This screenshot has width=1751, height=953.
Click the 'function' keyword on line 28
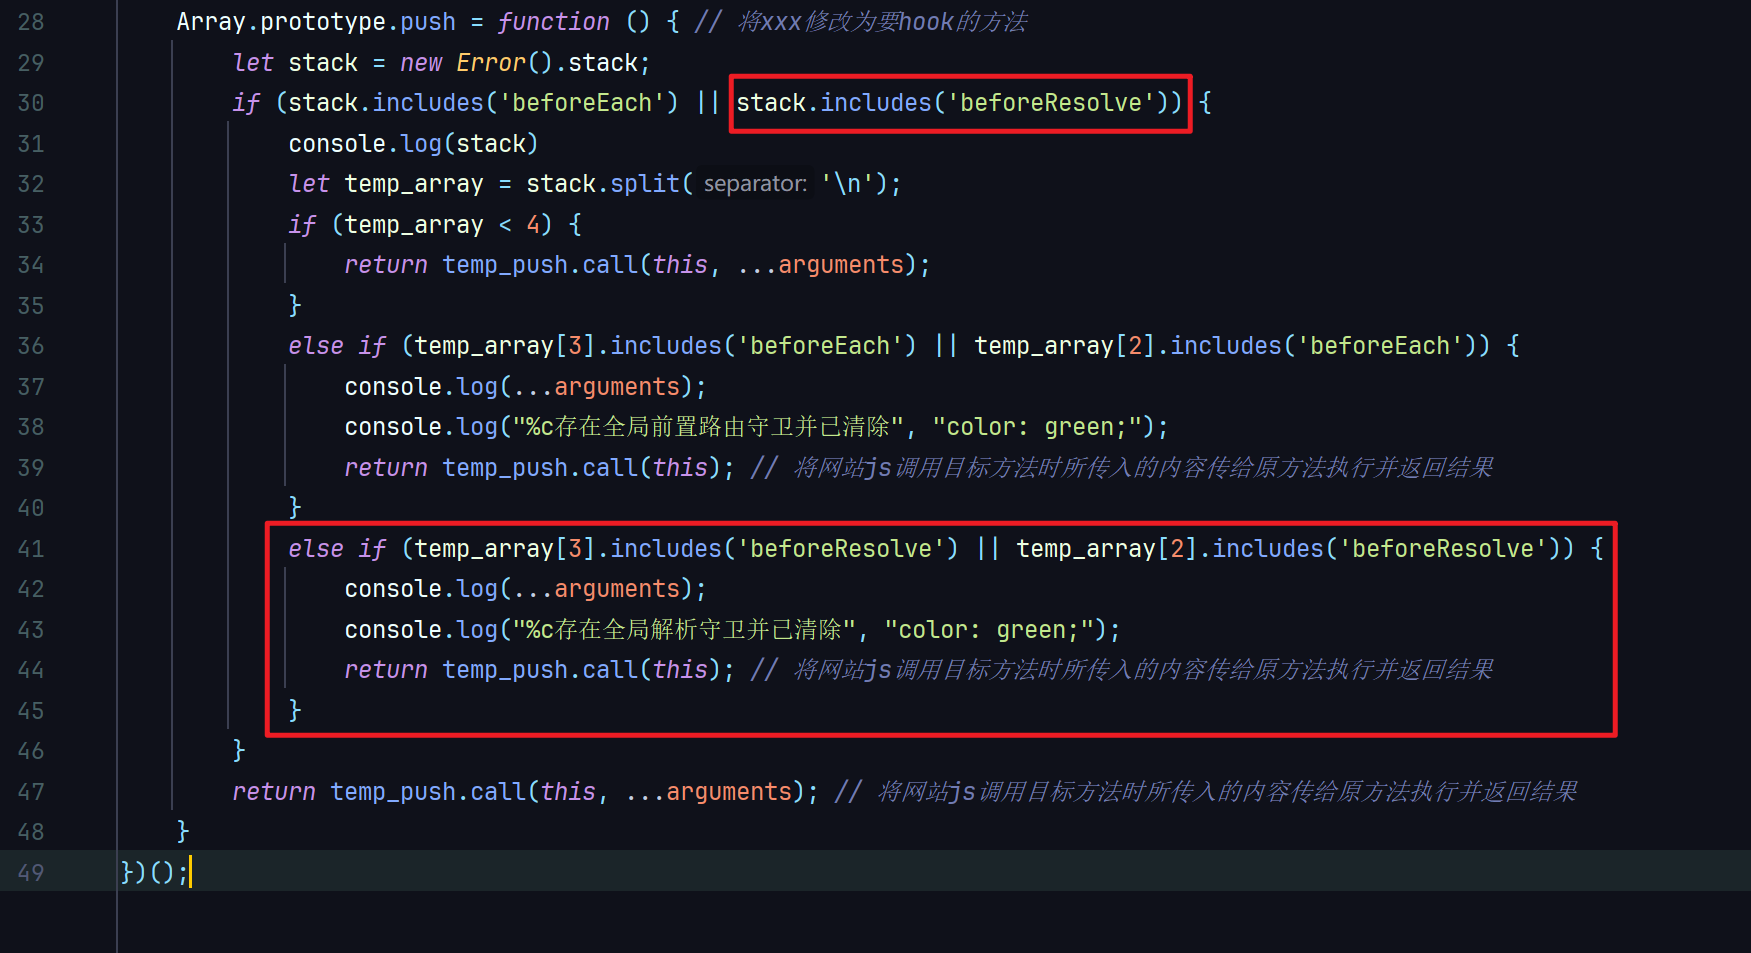pyautogui.click(x=553, y=22)
